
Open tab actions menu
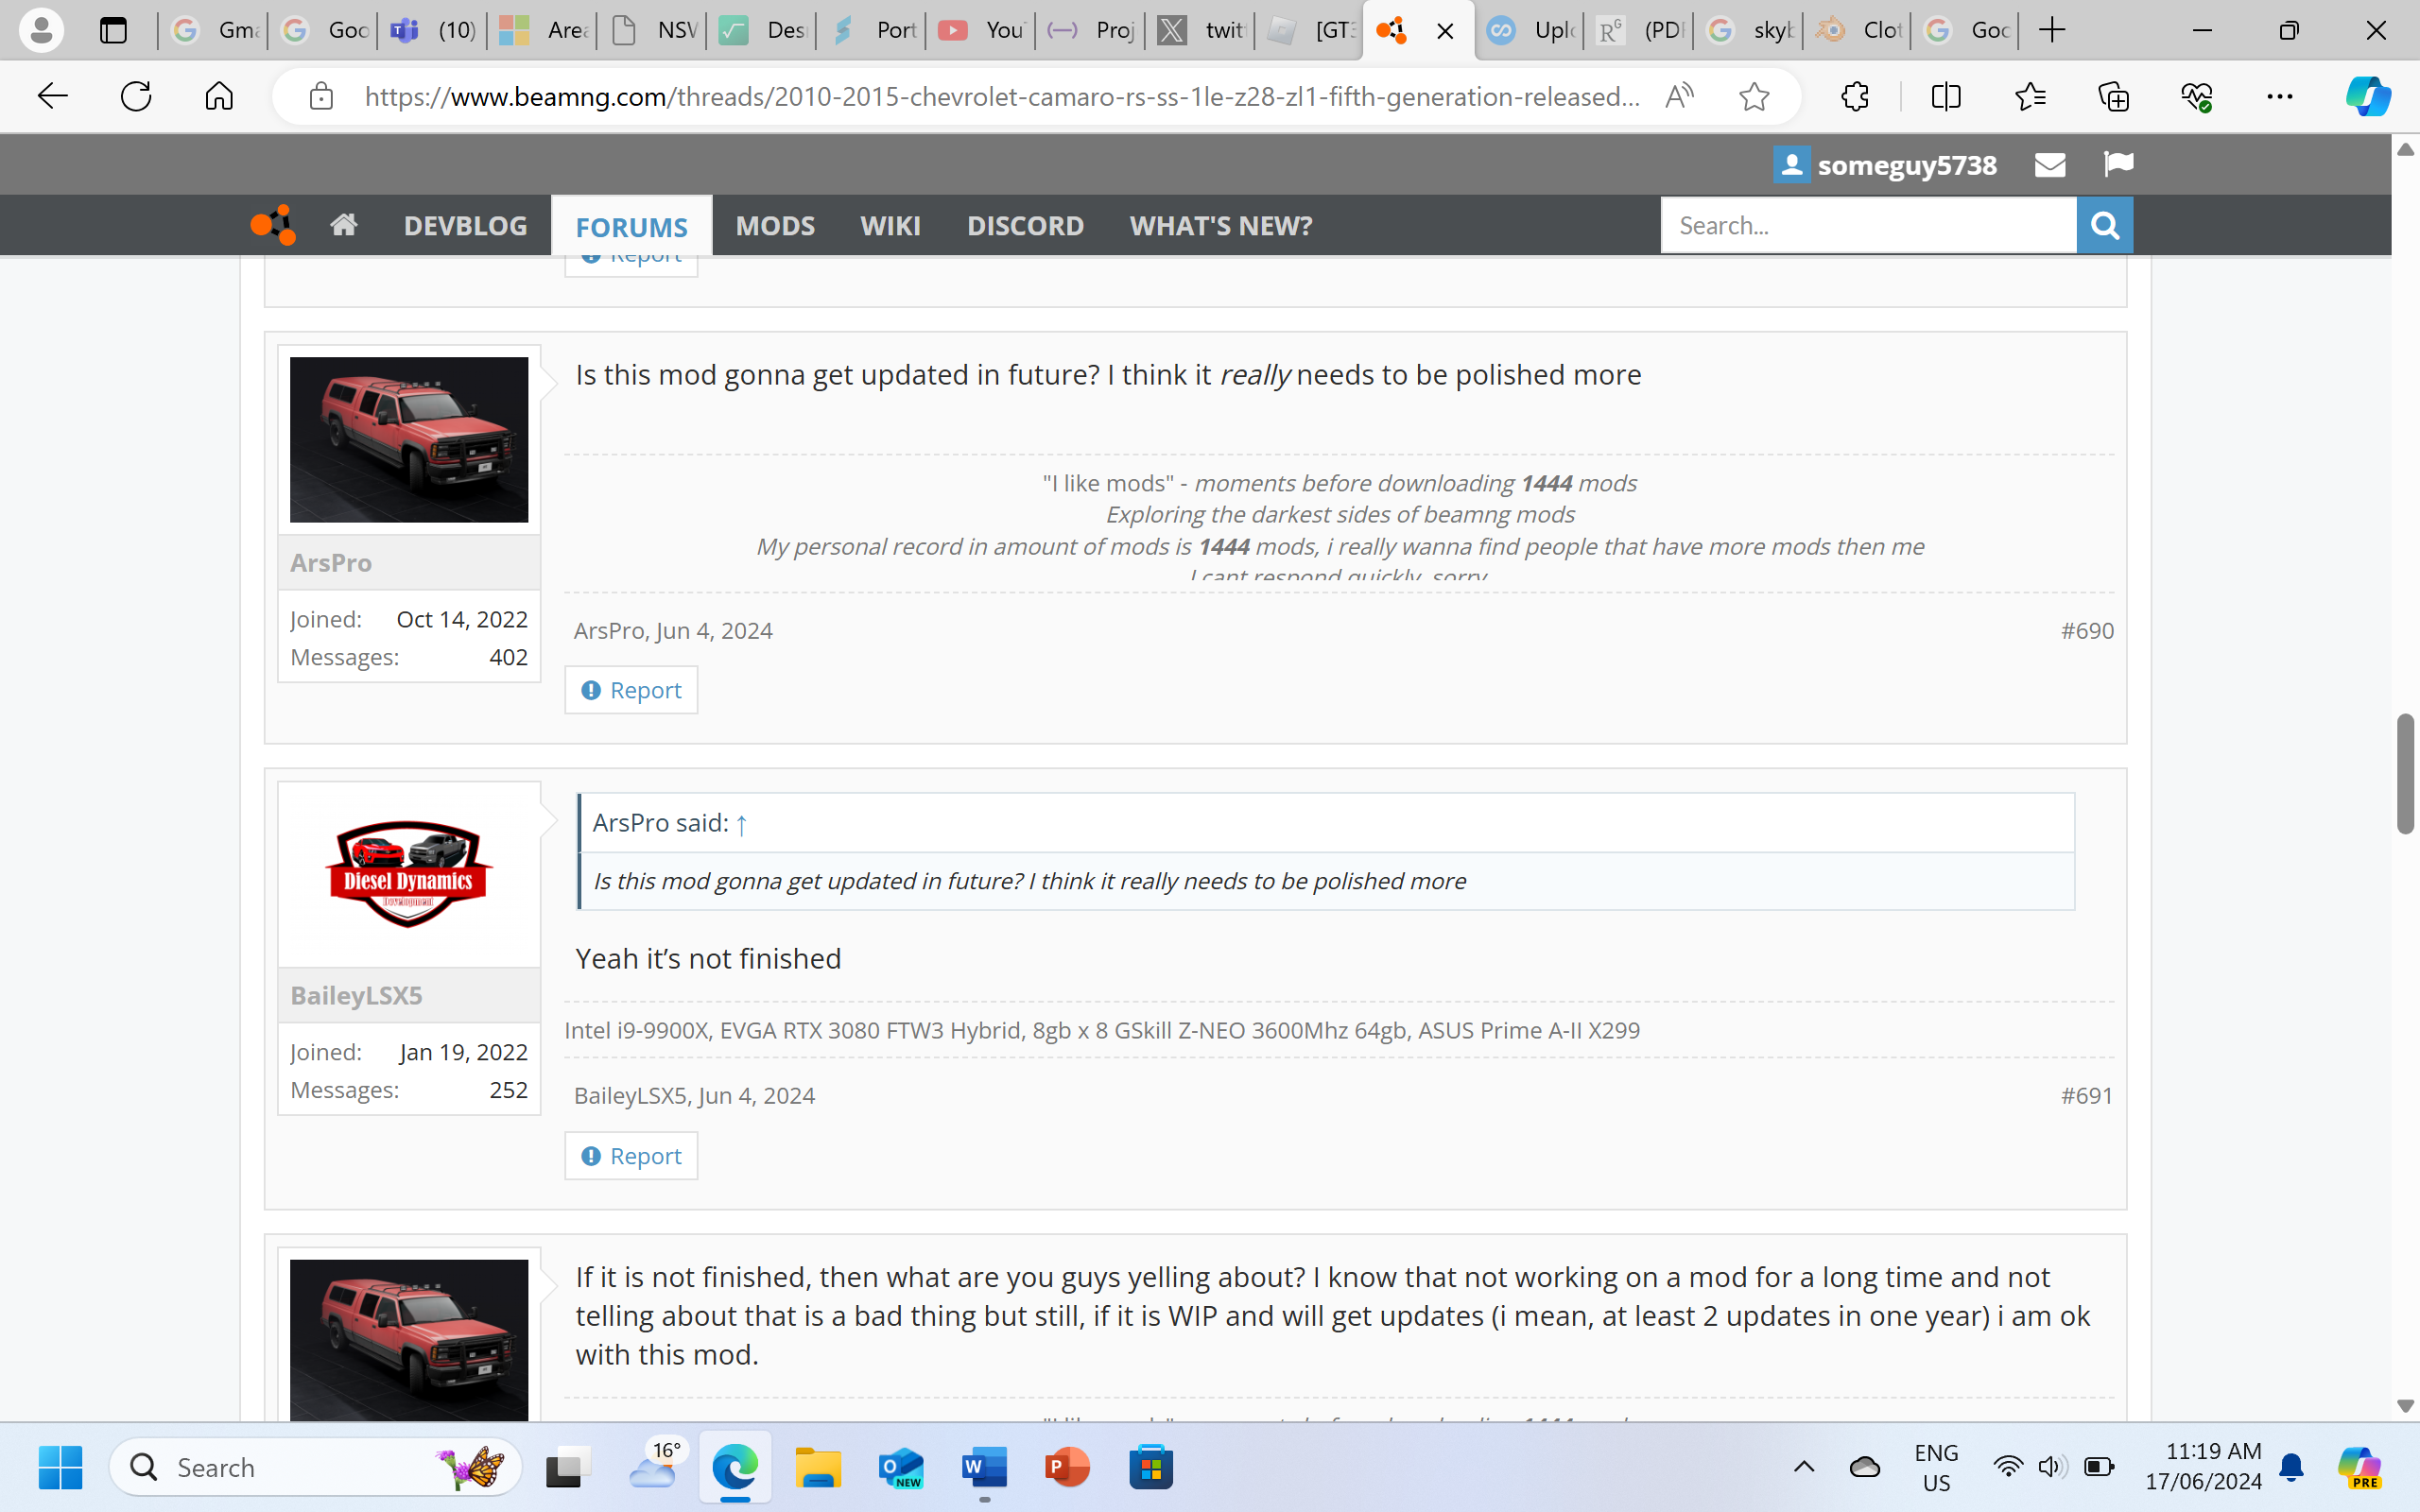click(114, 30)
